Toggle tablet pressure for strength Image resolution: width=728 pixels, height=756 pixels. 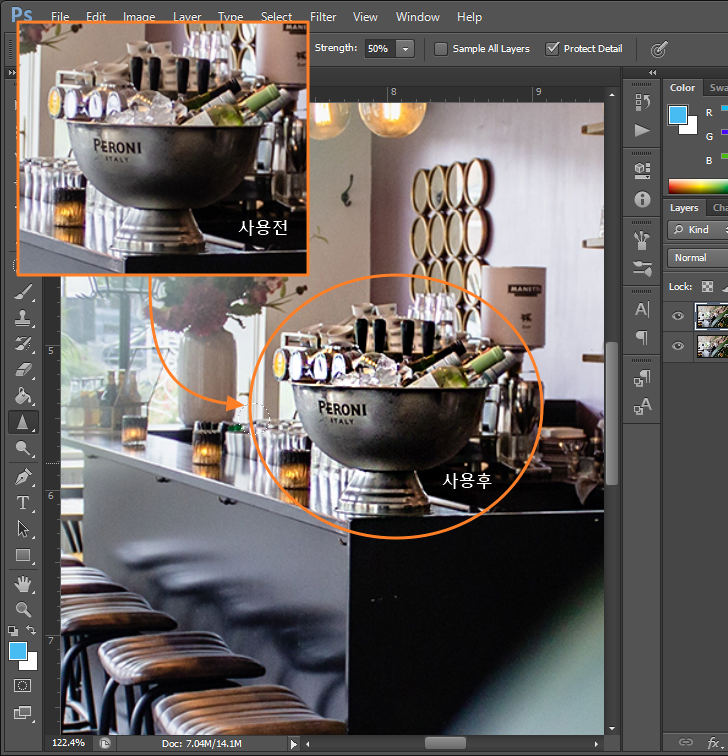659,49
